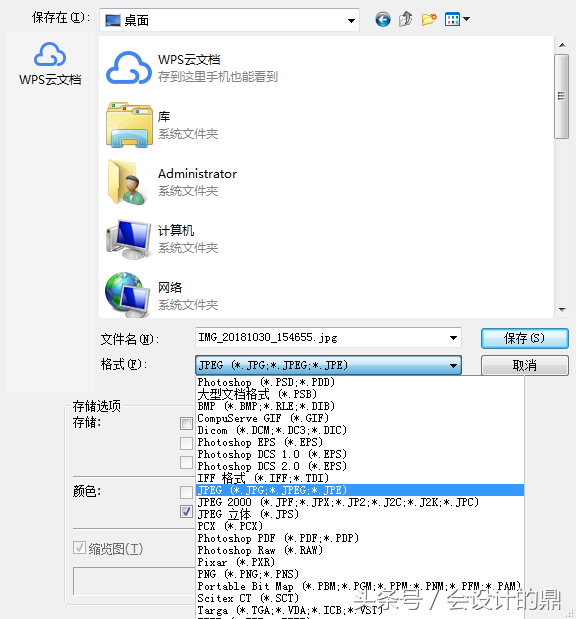Choose PCX format option
Viewport: 576px width, 619px height.
[360, 526]
